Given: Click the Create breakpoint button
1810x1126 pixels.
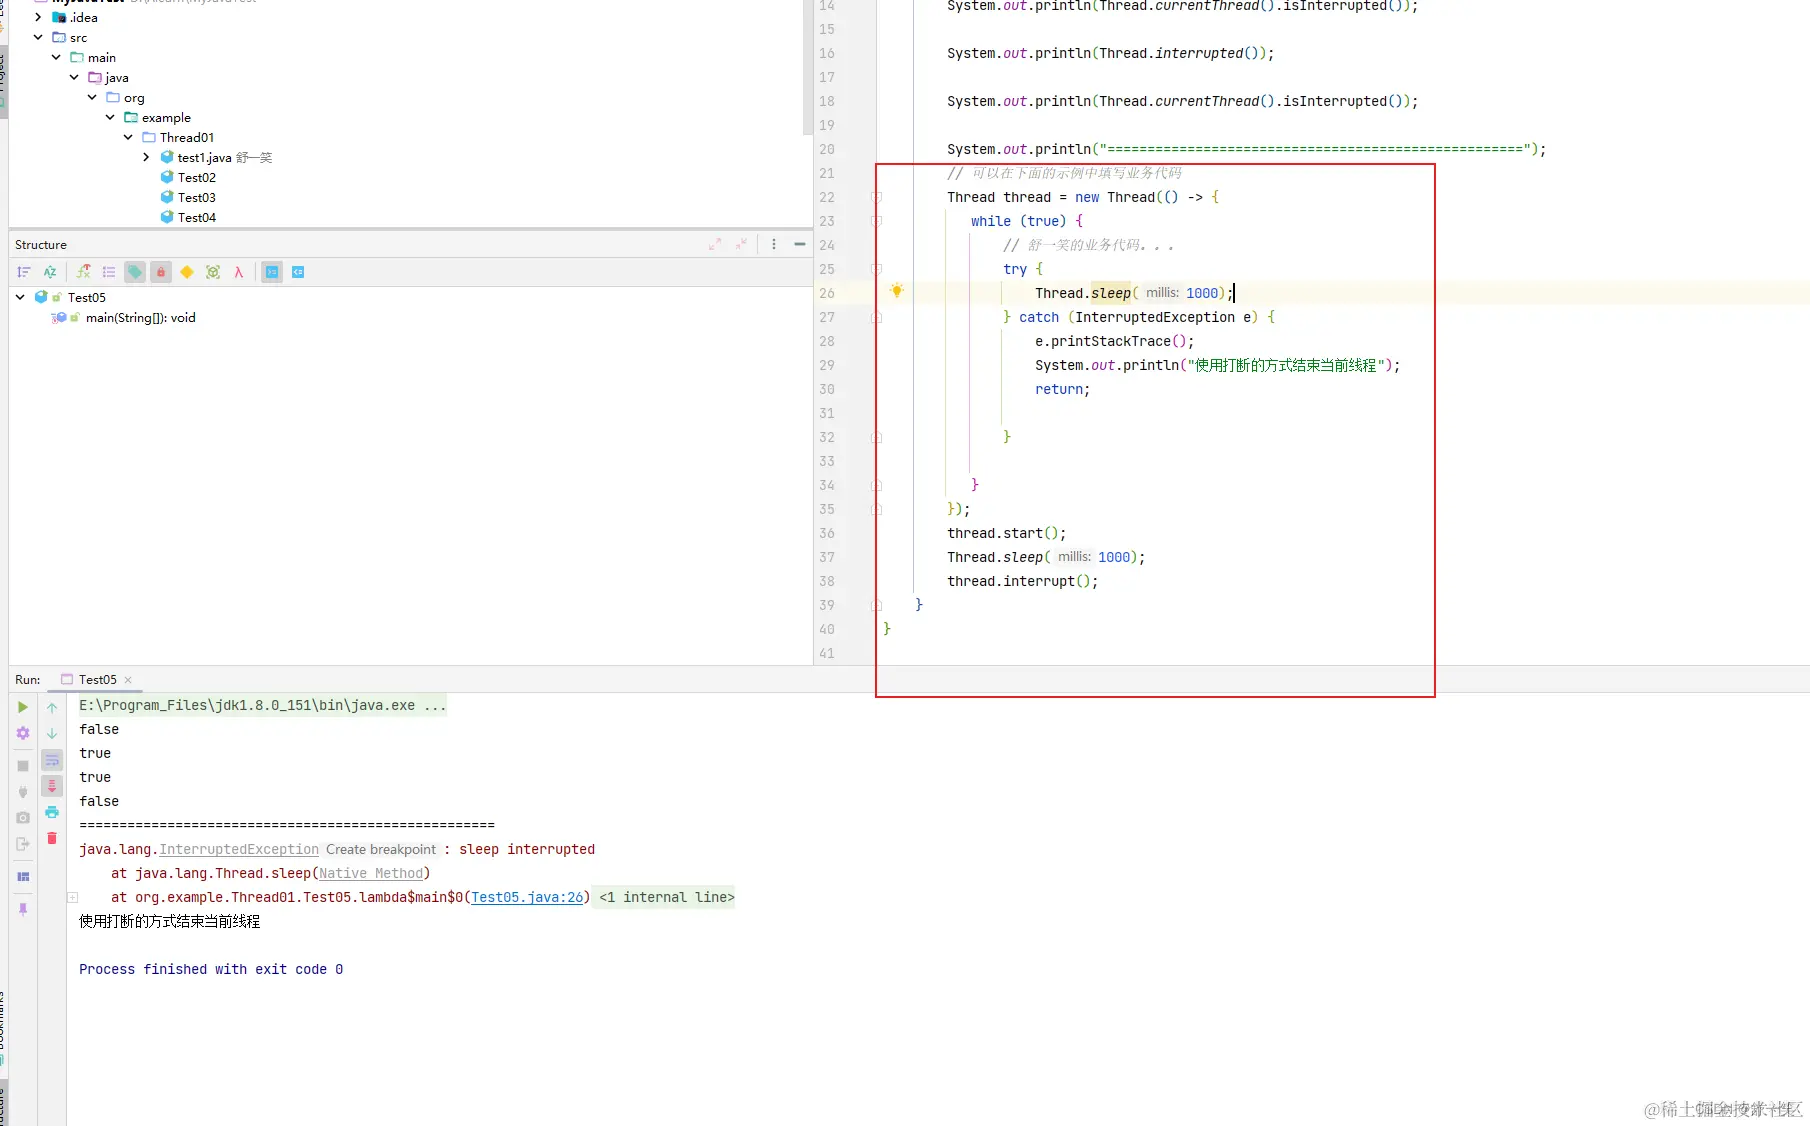Looking at the screenshot, I should tap(381, 849).
